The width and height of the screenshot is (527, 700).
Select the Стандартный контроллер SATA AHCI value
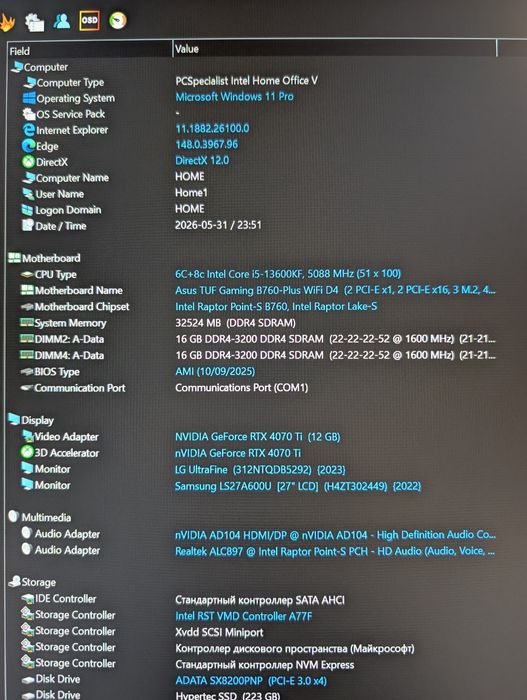[260, 600]
